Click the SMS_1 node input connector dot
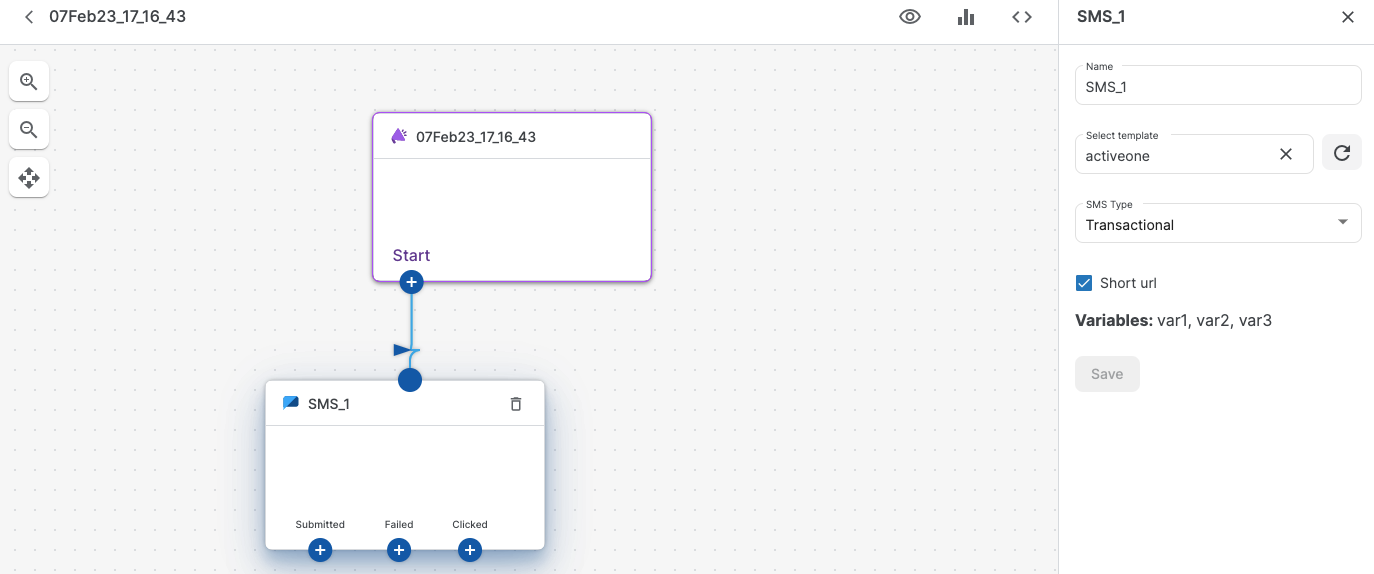The image size is (1374, 574). click(410, 380)
